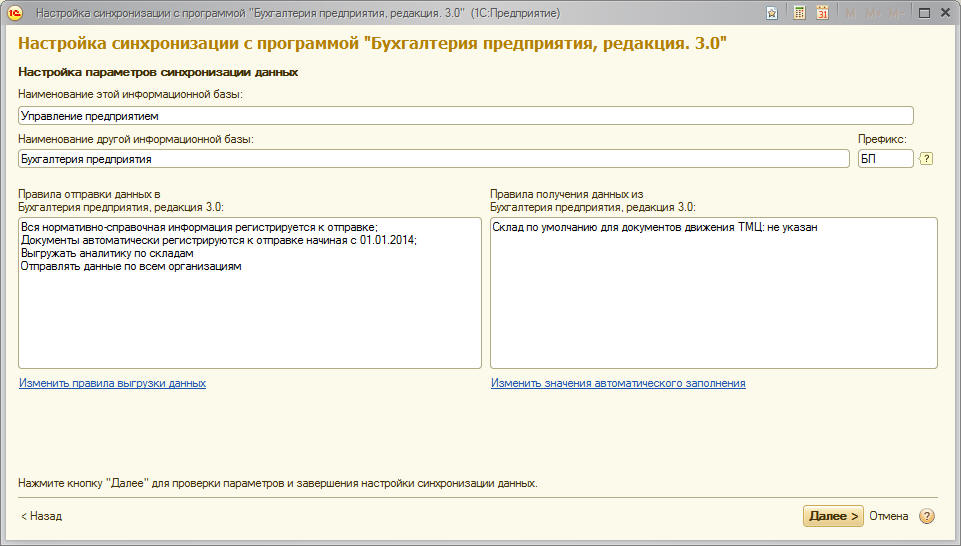Open the calendar icon in title bar

pos(822,13)
